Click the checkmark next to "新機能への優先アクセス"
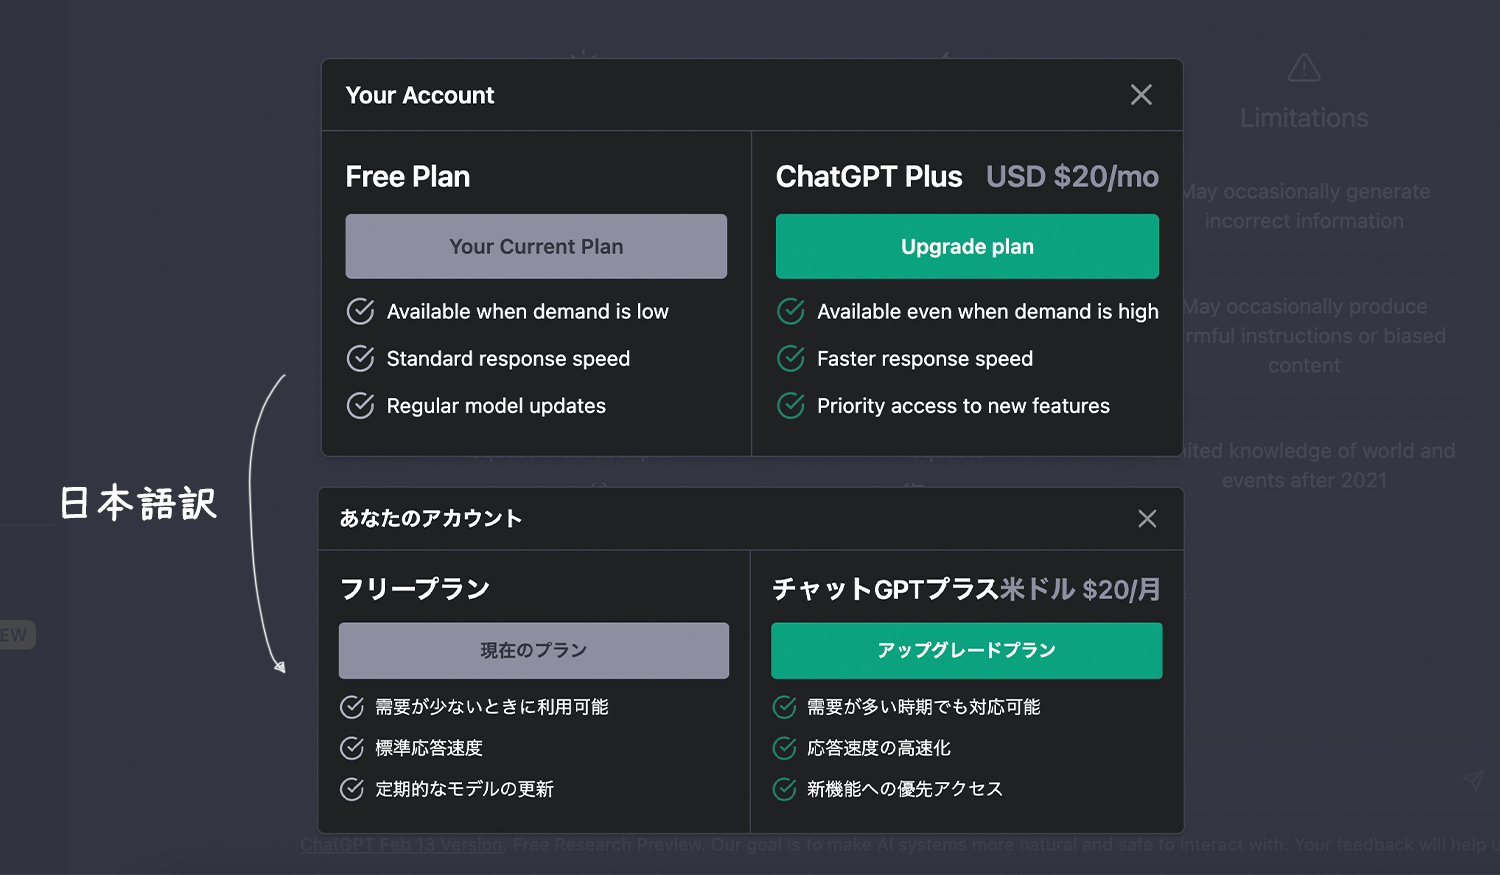The width and height of the screenshot is (1500, 875). [783, 788]
